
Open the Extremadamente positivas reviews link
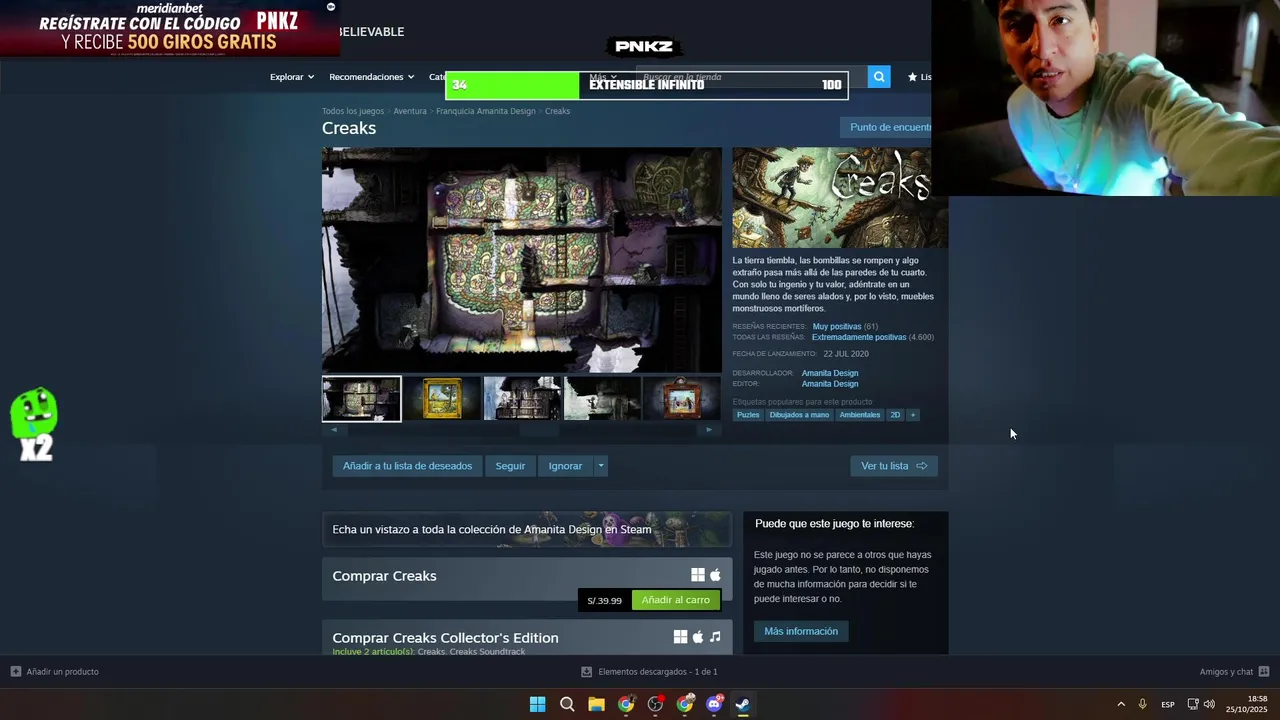[x=859, y=337]
